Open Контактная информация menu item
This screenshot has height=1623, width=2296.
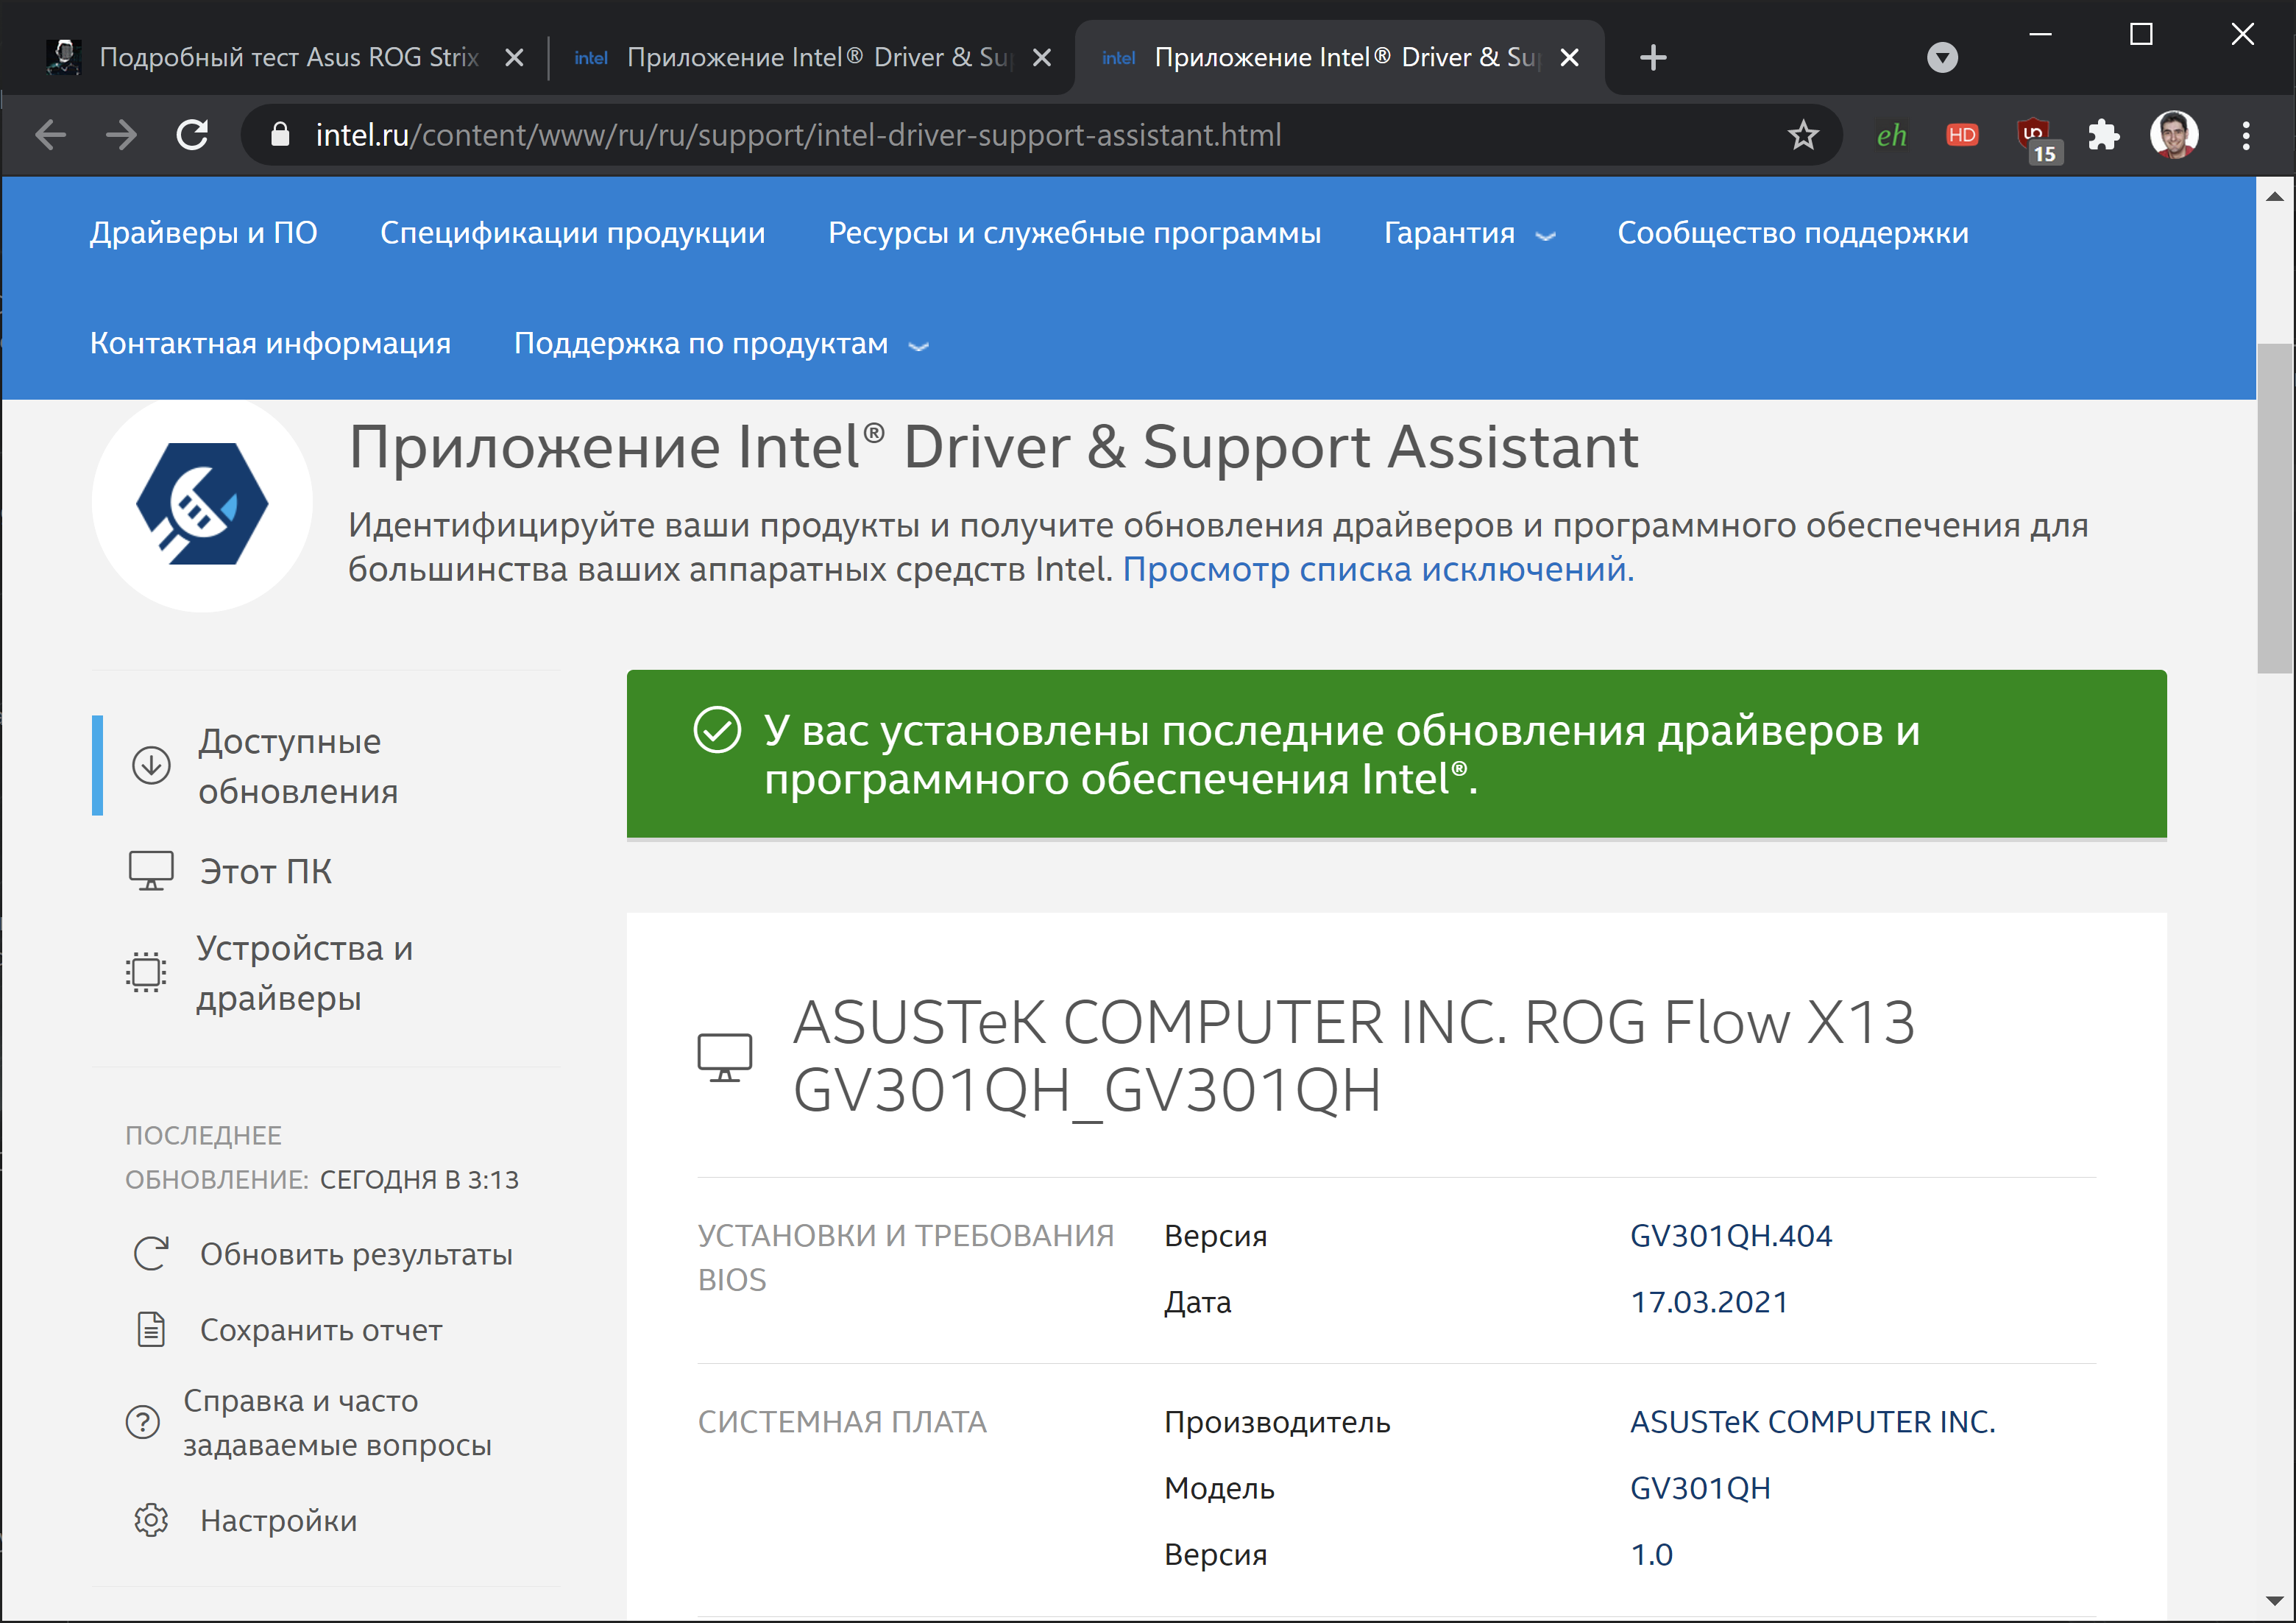pyautogui.click(x=270, y=343)
